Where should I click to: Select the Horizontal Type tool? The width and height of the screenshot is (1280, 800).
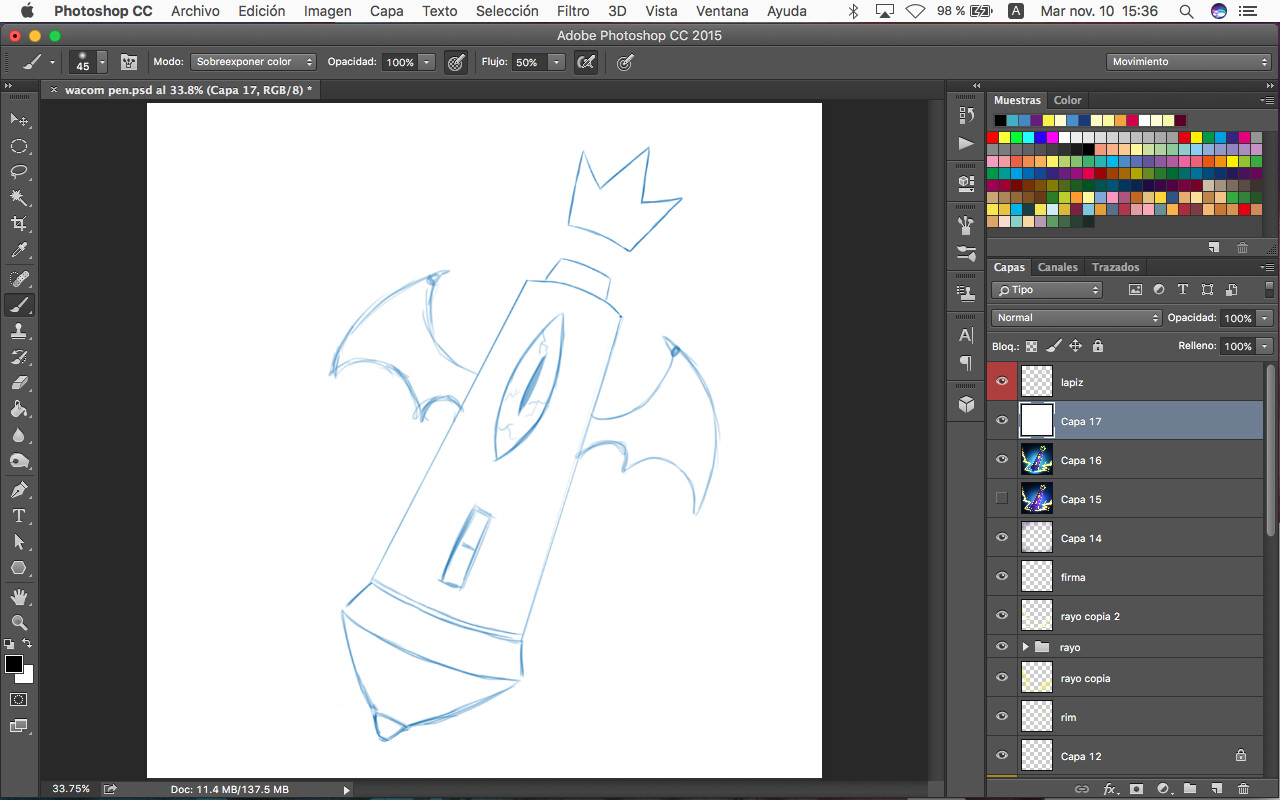19,516
